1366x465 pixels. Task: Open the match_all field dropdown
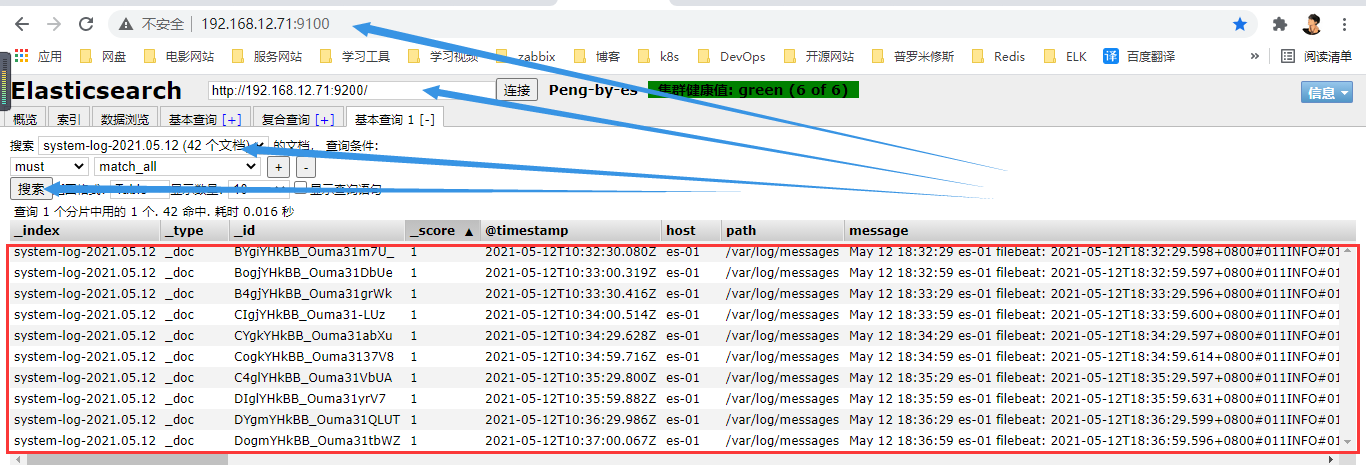[176, 167]
